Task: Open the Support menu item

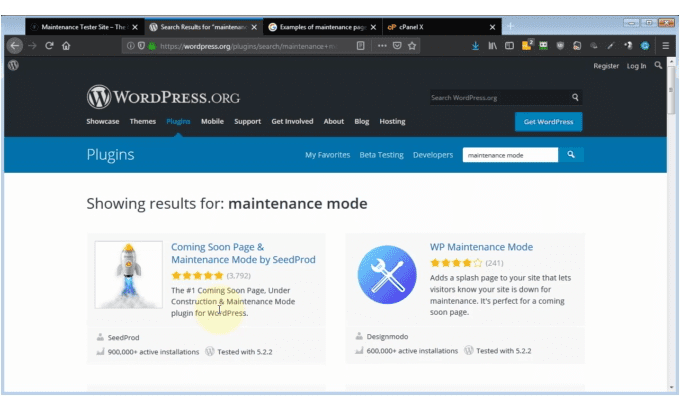Action: click(x=248, y=121)
